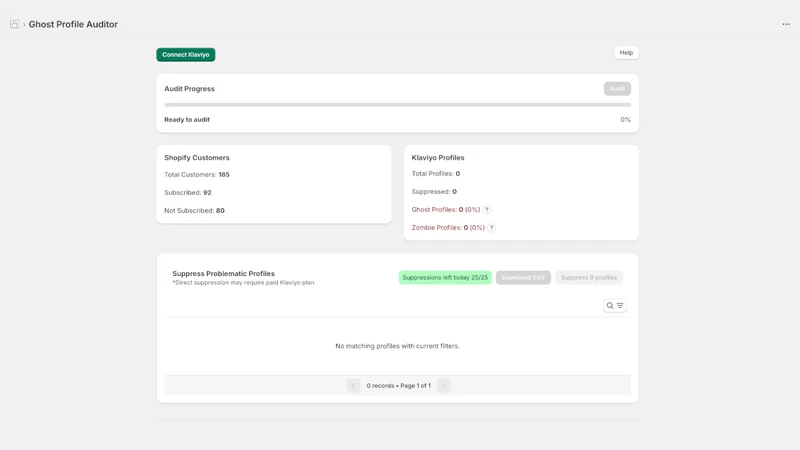Go to next page of records

(x=444, y=385)
